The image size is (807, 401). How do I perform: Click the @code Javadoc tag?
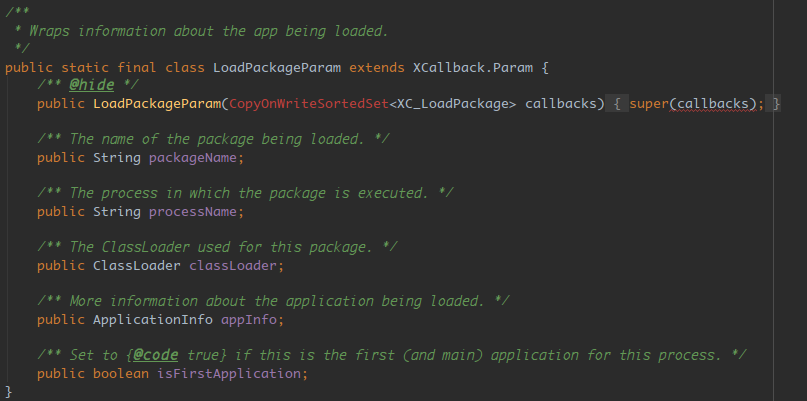click(155, 355)
